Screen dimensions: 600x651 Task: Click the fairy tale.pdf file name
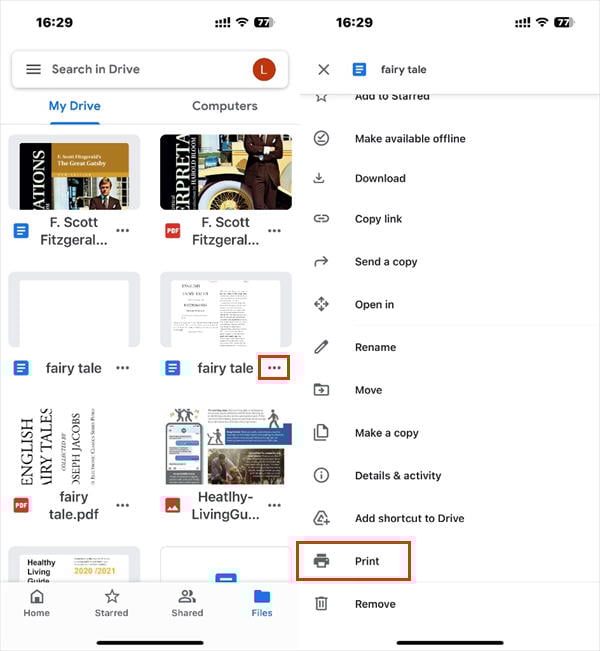tap(74, 506)
